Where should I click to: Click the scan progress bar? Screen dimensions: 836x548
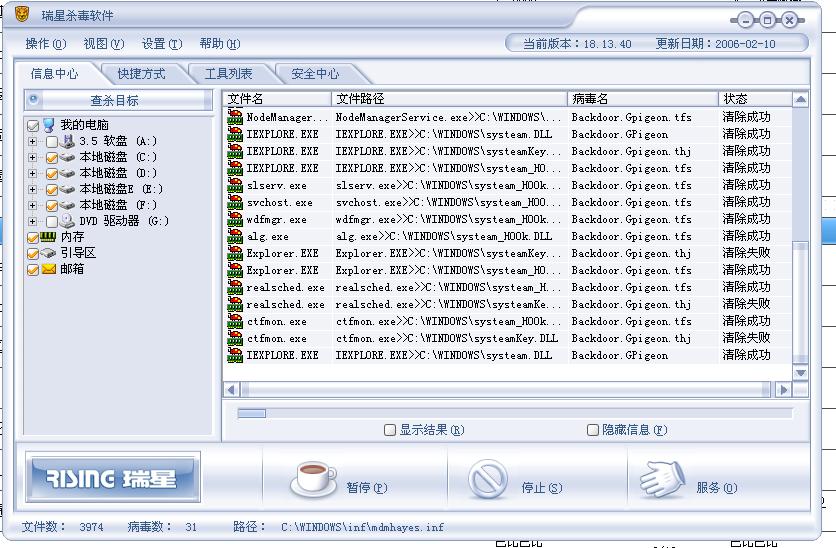(x=515, y=413)
